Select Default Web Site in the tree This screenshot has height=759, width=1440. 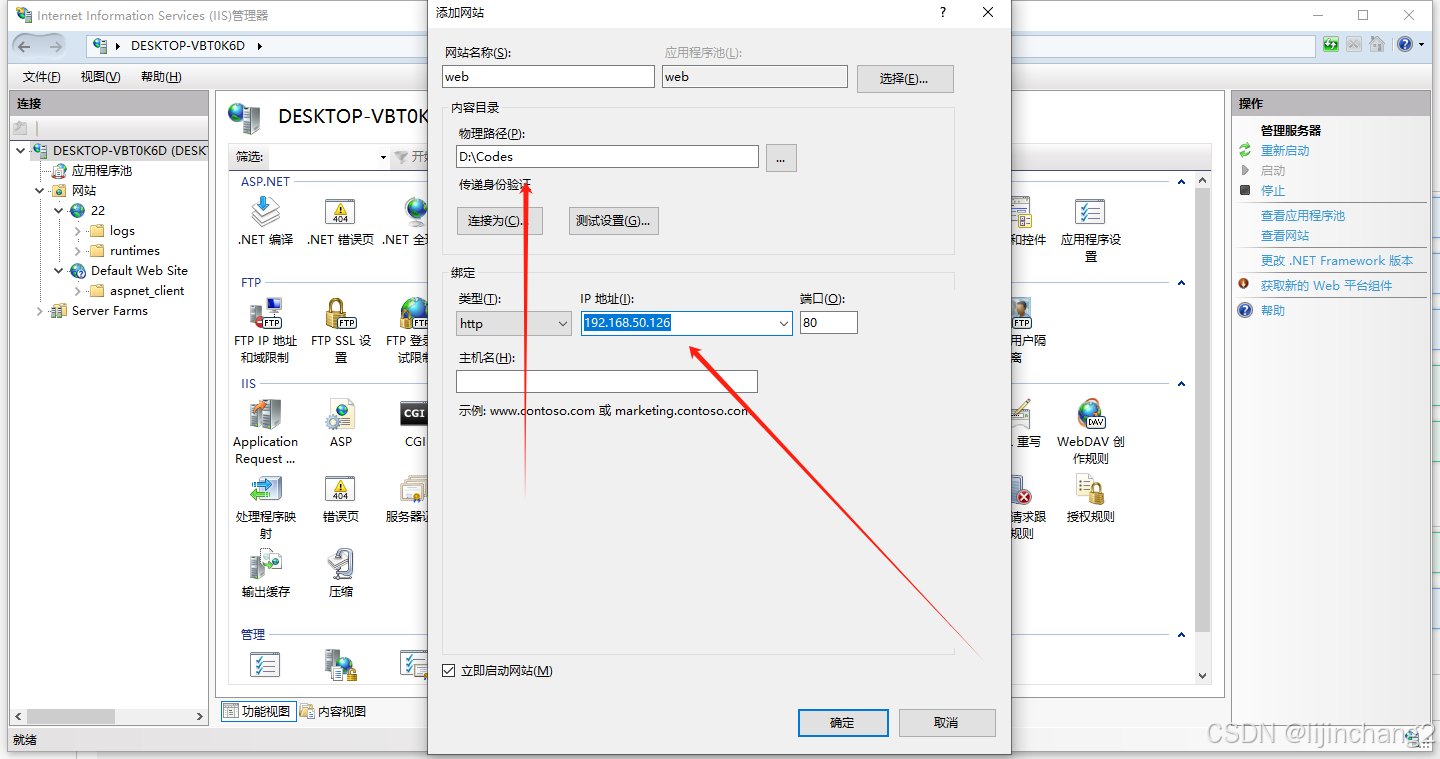(139, 270)
